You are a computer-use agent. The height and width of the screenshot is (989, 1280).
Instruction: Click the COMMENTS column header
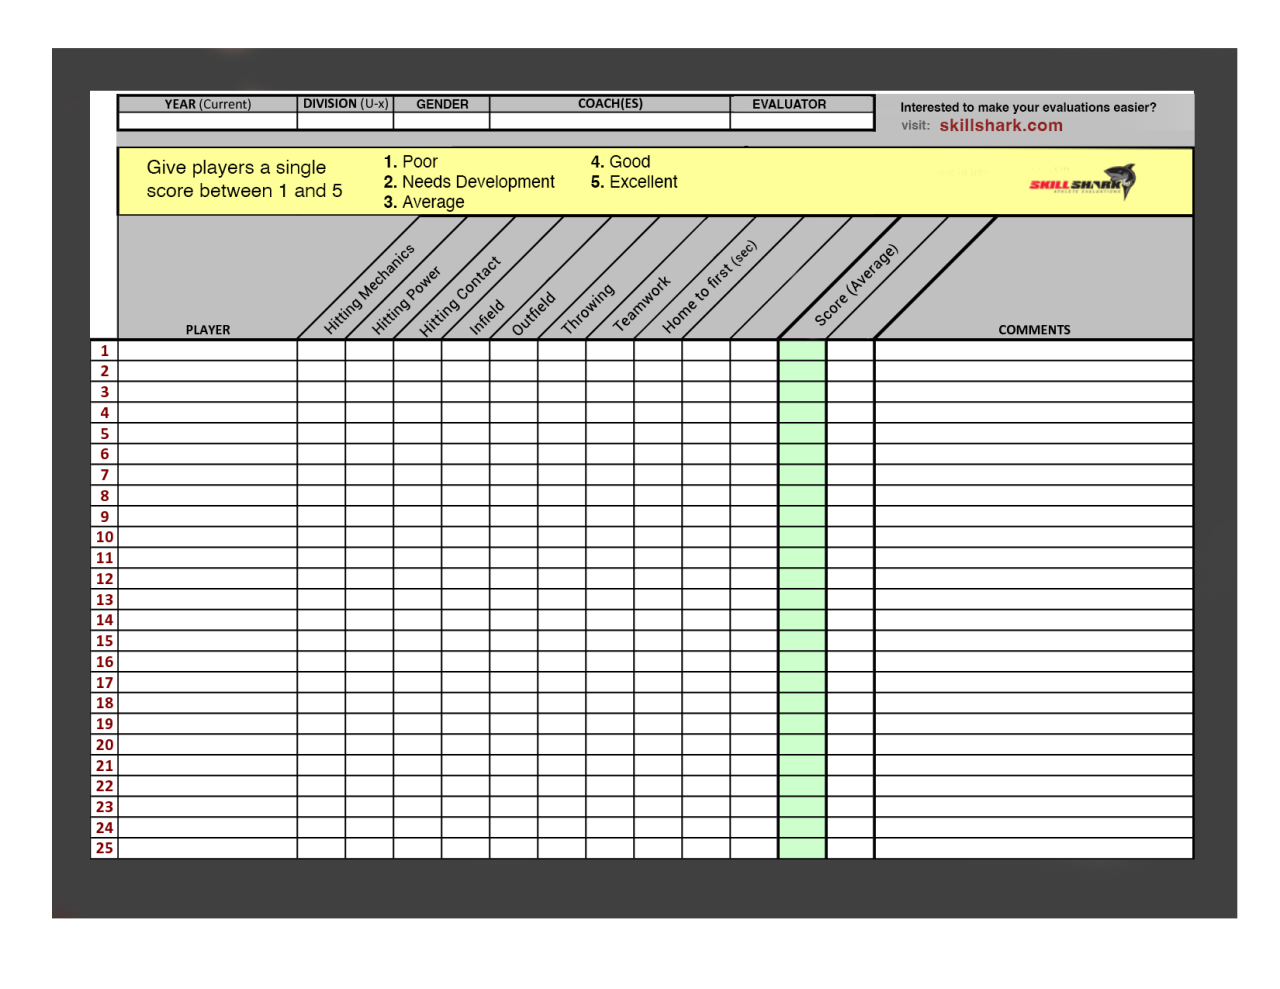1034,330
